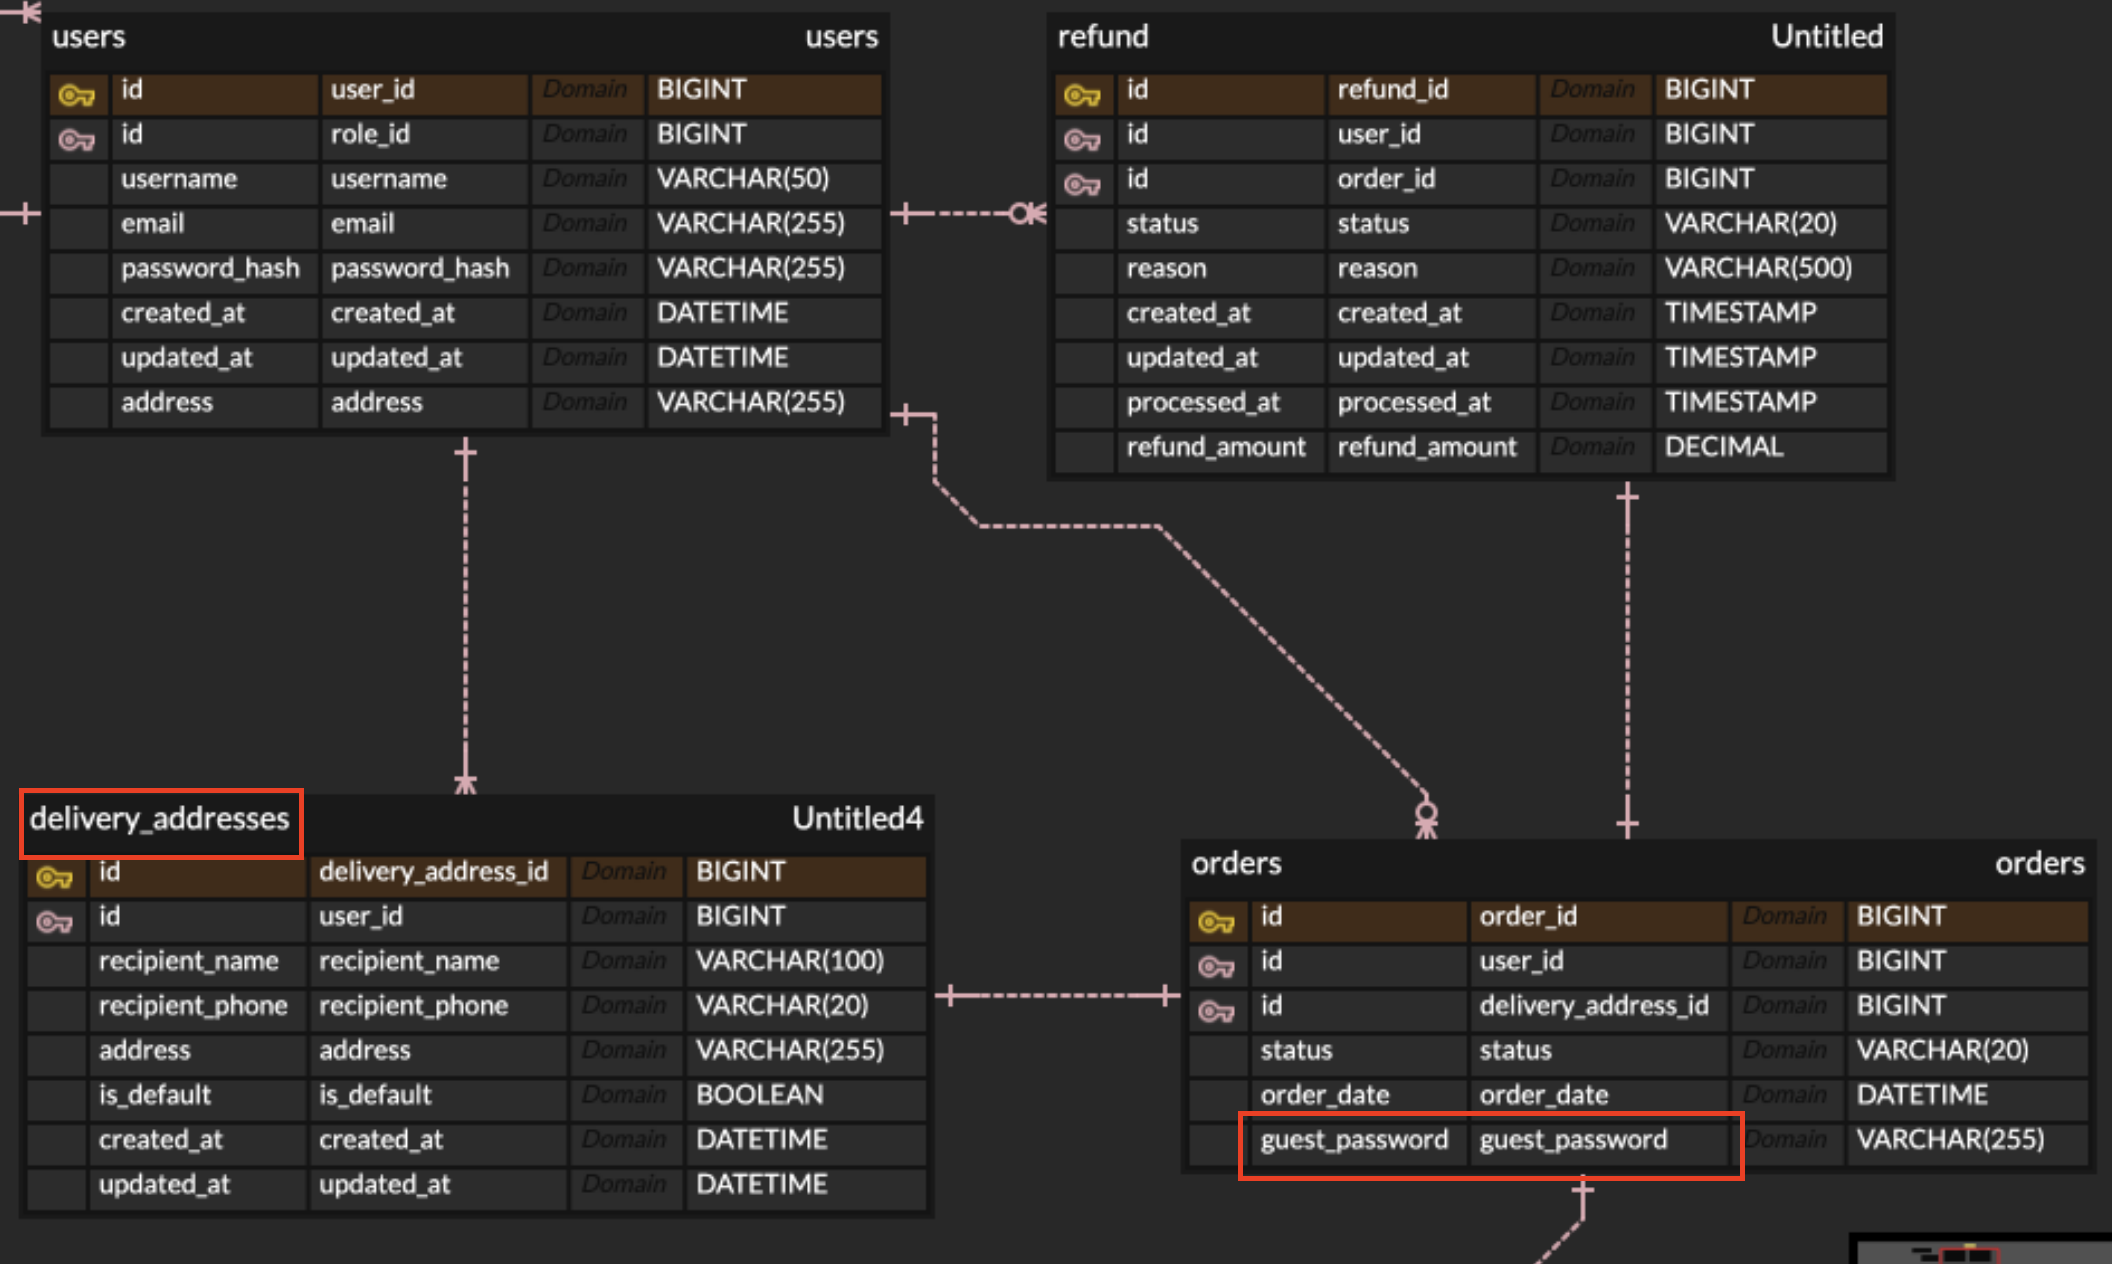Select the delivery_addresses table name
The width and height of the screenshot is (2112, 1264).
(160, 820)
